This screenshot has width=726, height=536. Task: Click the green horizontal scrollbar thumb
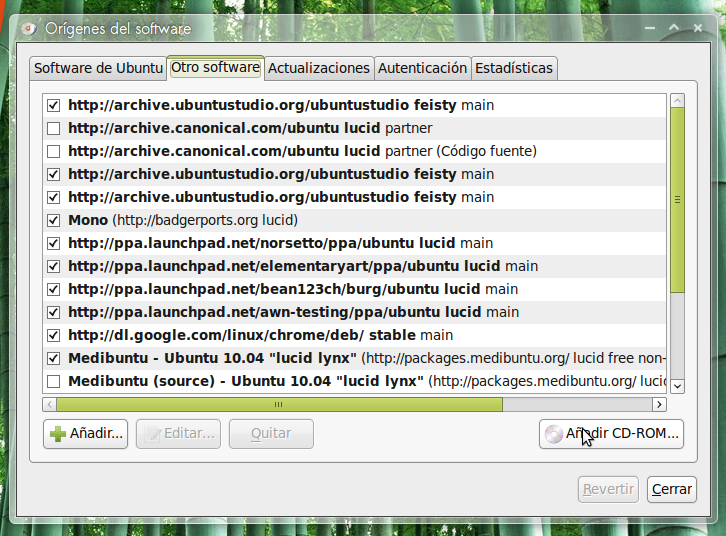(x=279, y=405)
